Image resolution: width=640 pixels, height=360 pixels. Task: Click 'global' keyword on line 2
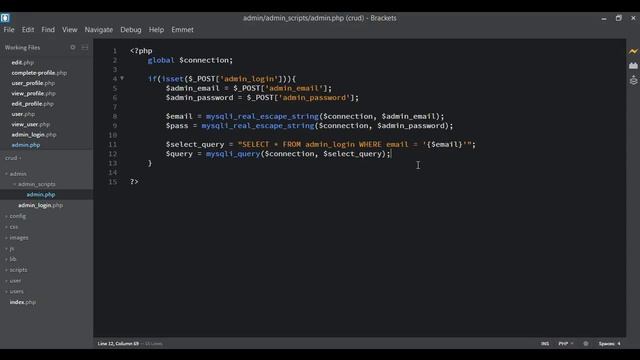point(161,60)
